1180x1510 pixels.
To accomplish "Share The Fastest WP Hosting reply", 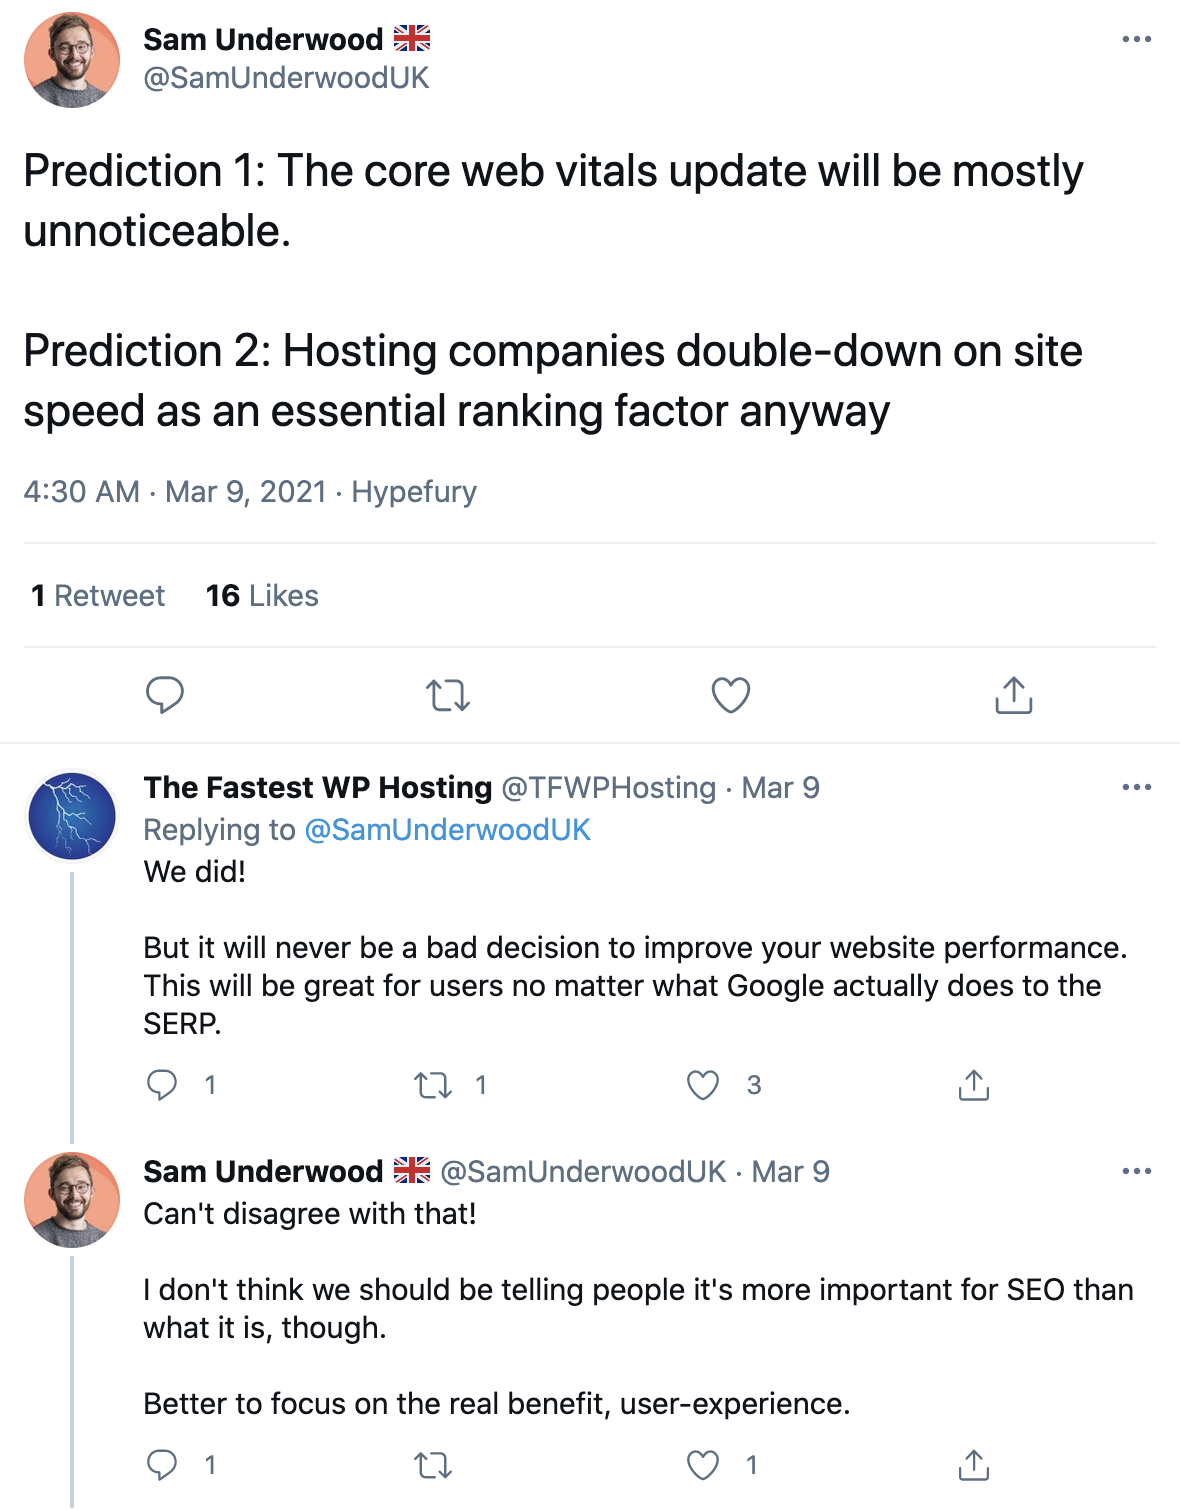I will [x=973, y=1085].
